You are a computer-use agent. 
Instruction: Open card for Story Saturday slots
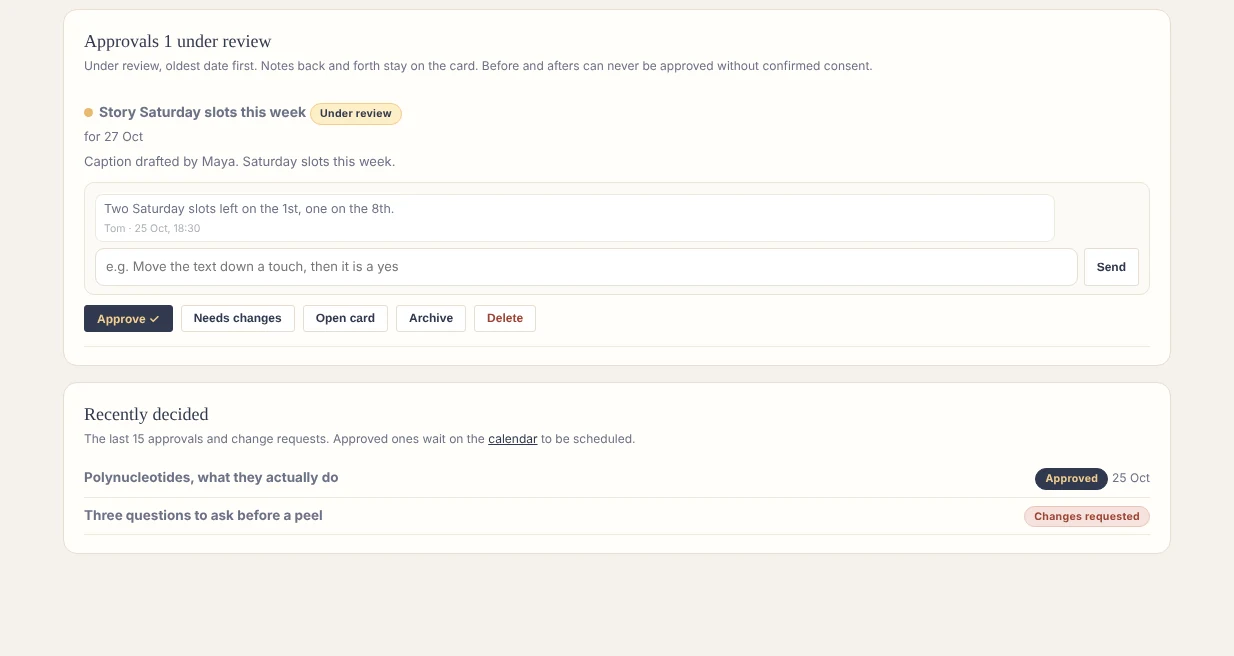[345, 318]
